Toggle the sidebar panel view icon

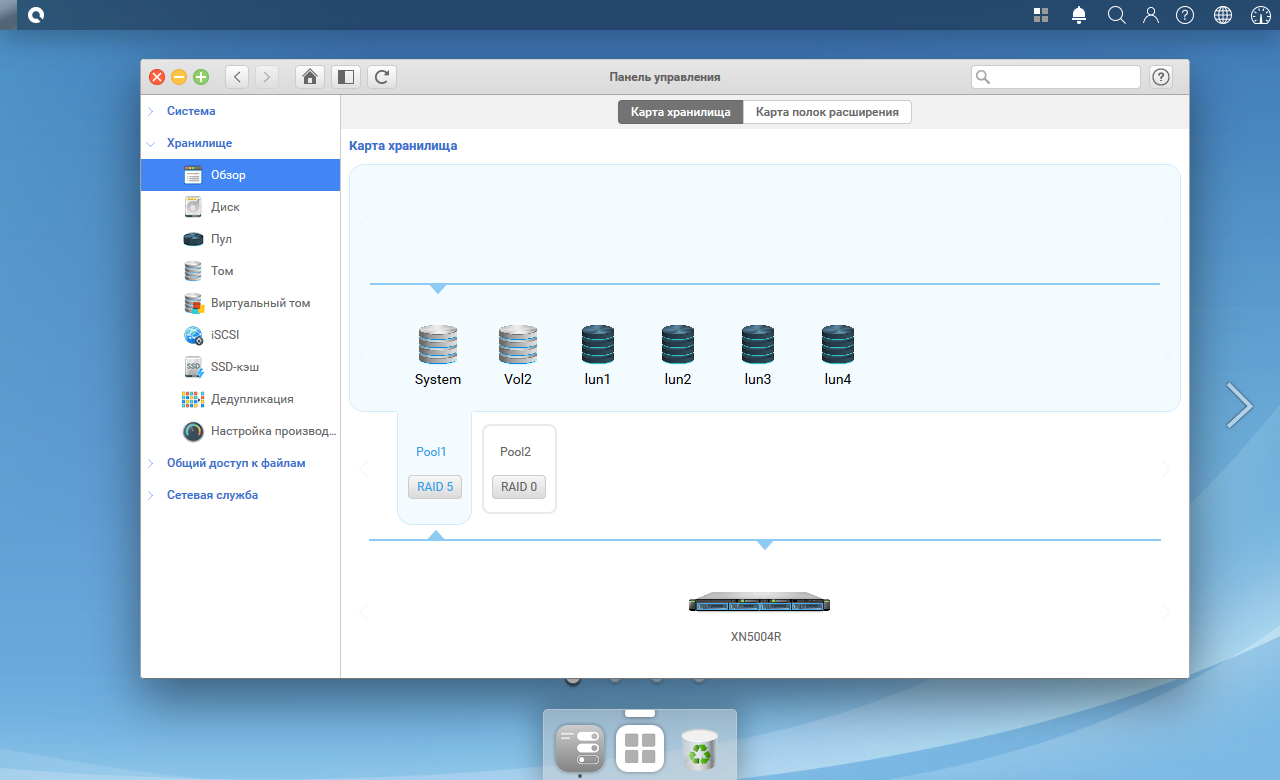point(346,77)
